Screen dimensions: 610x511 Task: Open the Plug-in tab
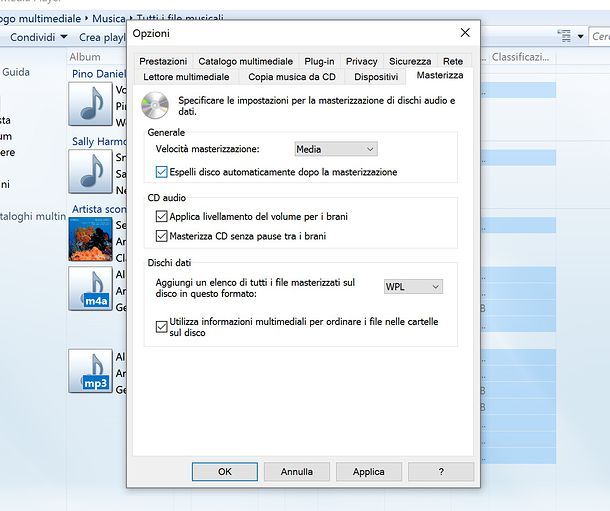[319, 61]
